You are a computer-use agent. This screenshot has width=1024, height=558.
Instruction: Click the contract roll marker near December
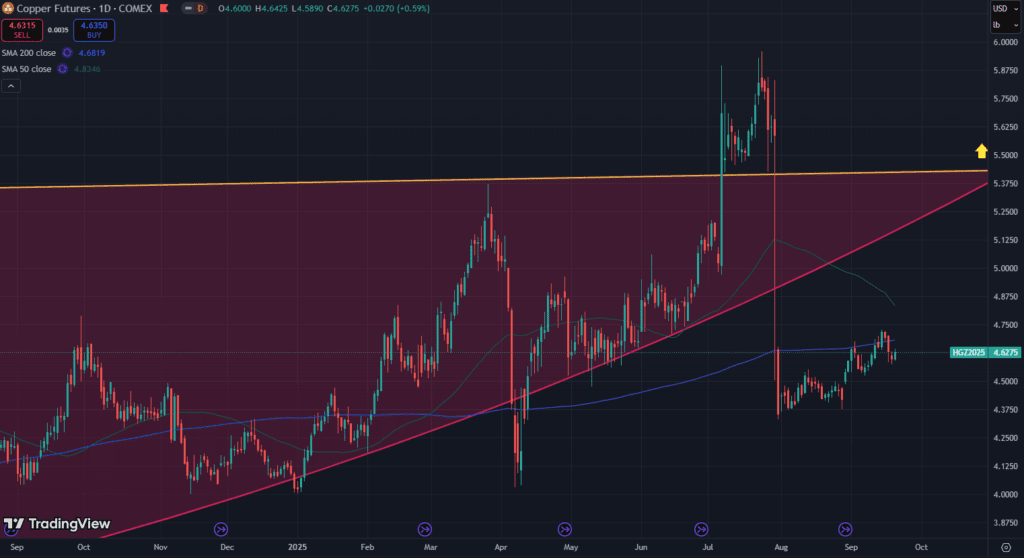pos(221,528)
